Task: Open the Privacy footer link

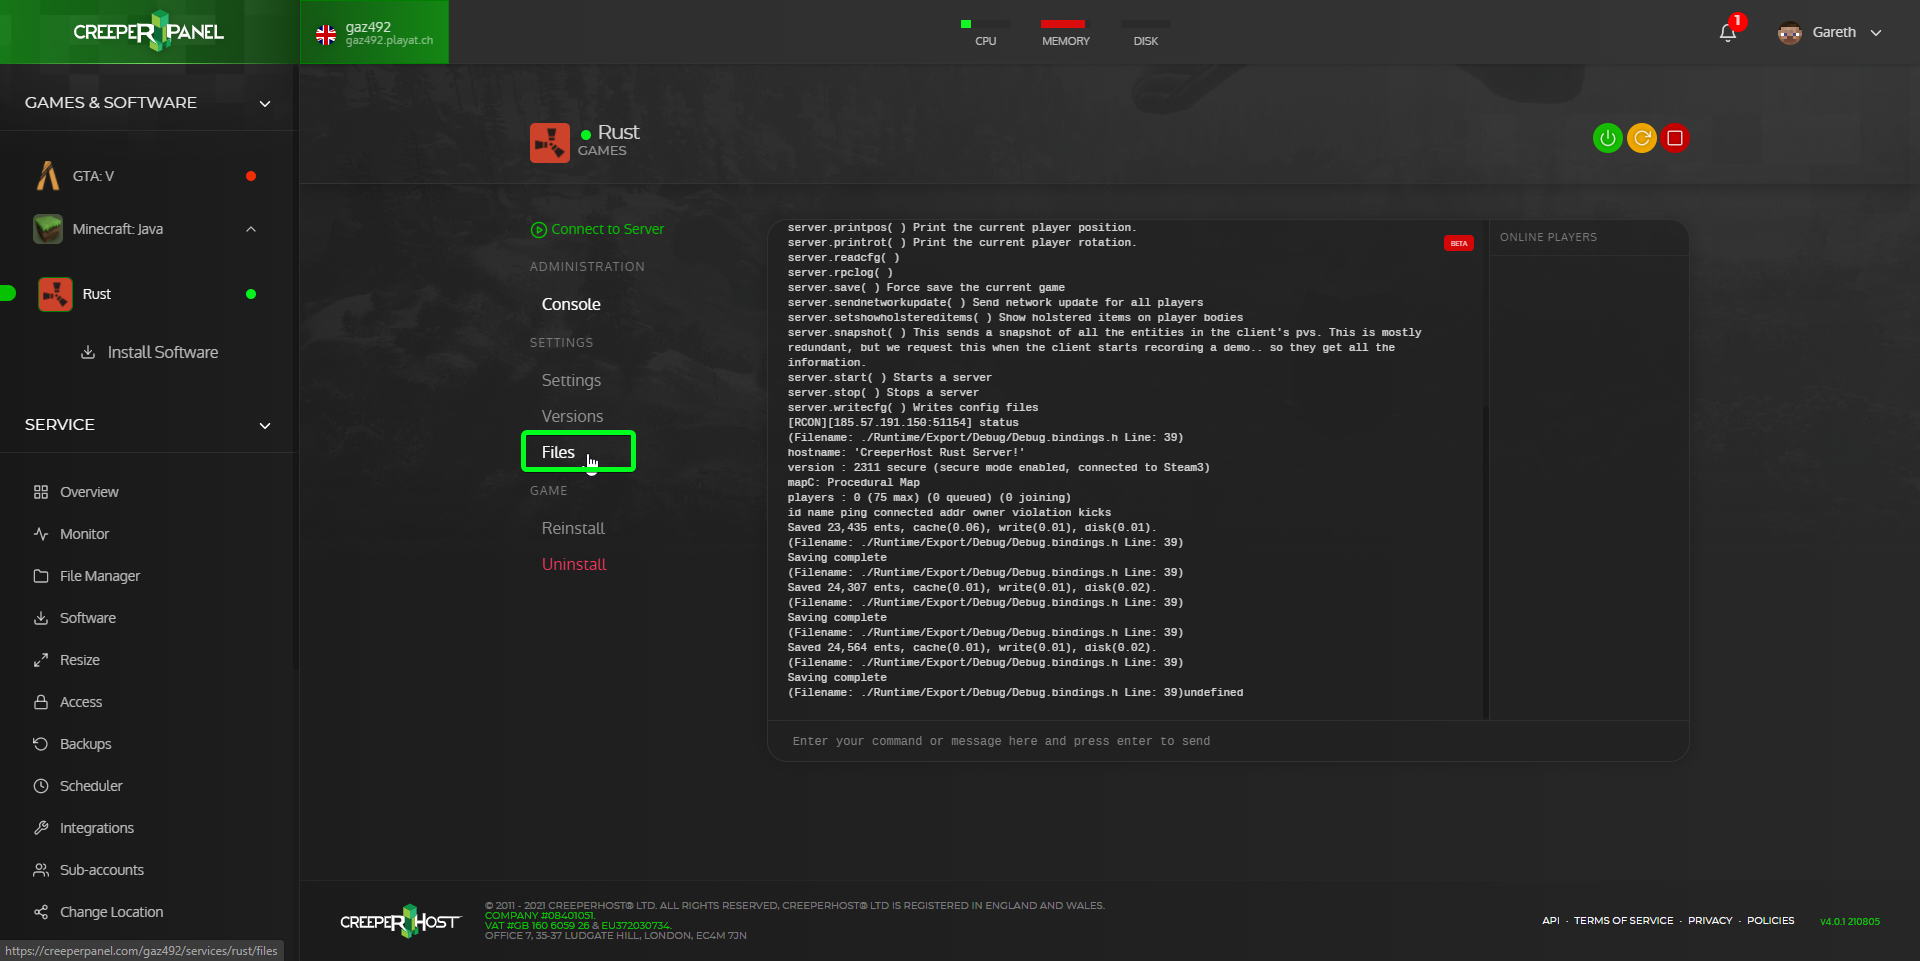Action: click(1710, 920)
